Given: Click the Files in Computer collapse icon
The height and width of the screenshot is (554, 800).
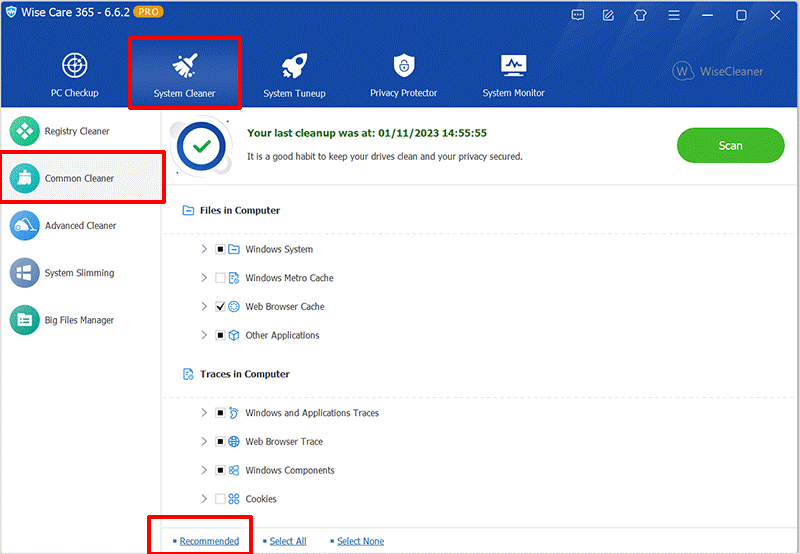Looking at the screenshot, I should [188, 210].
